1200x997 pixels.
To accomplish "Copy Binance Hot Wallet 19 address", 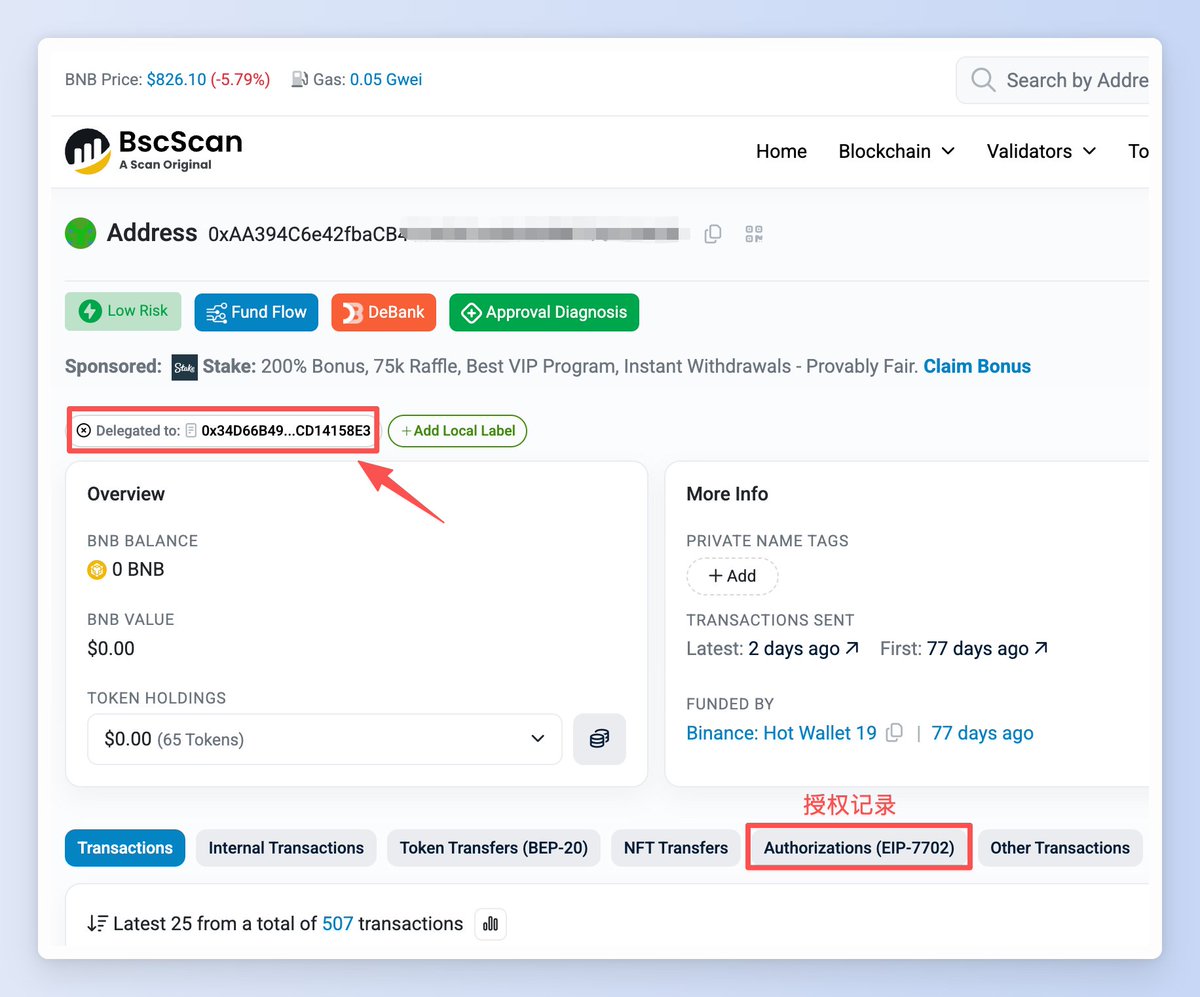I will click(x=895, y=733).
